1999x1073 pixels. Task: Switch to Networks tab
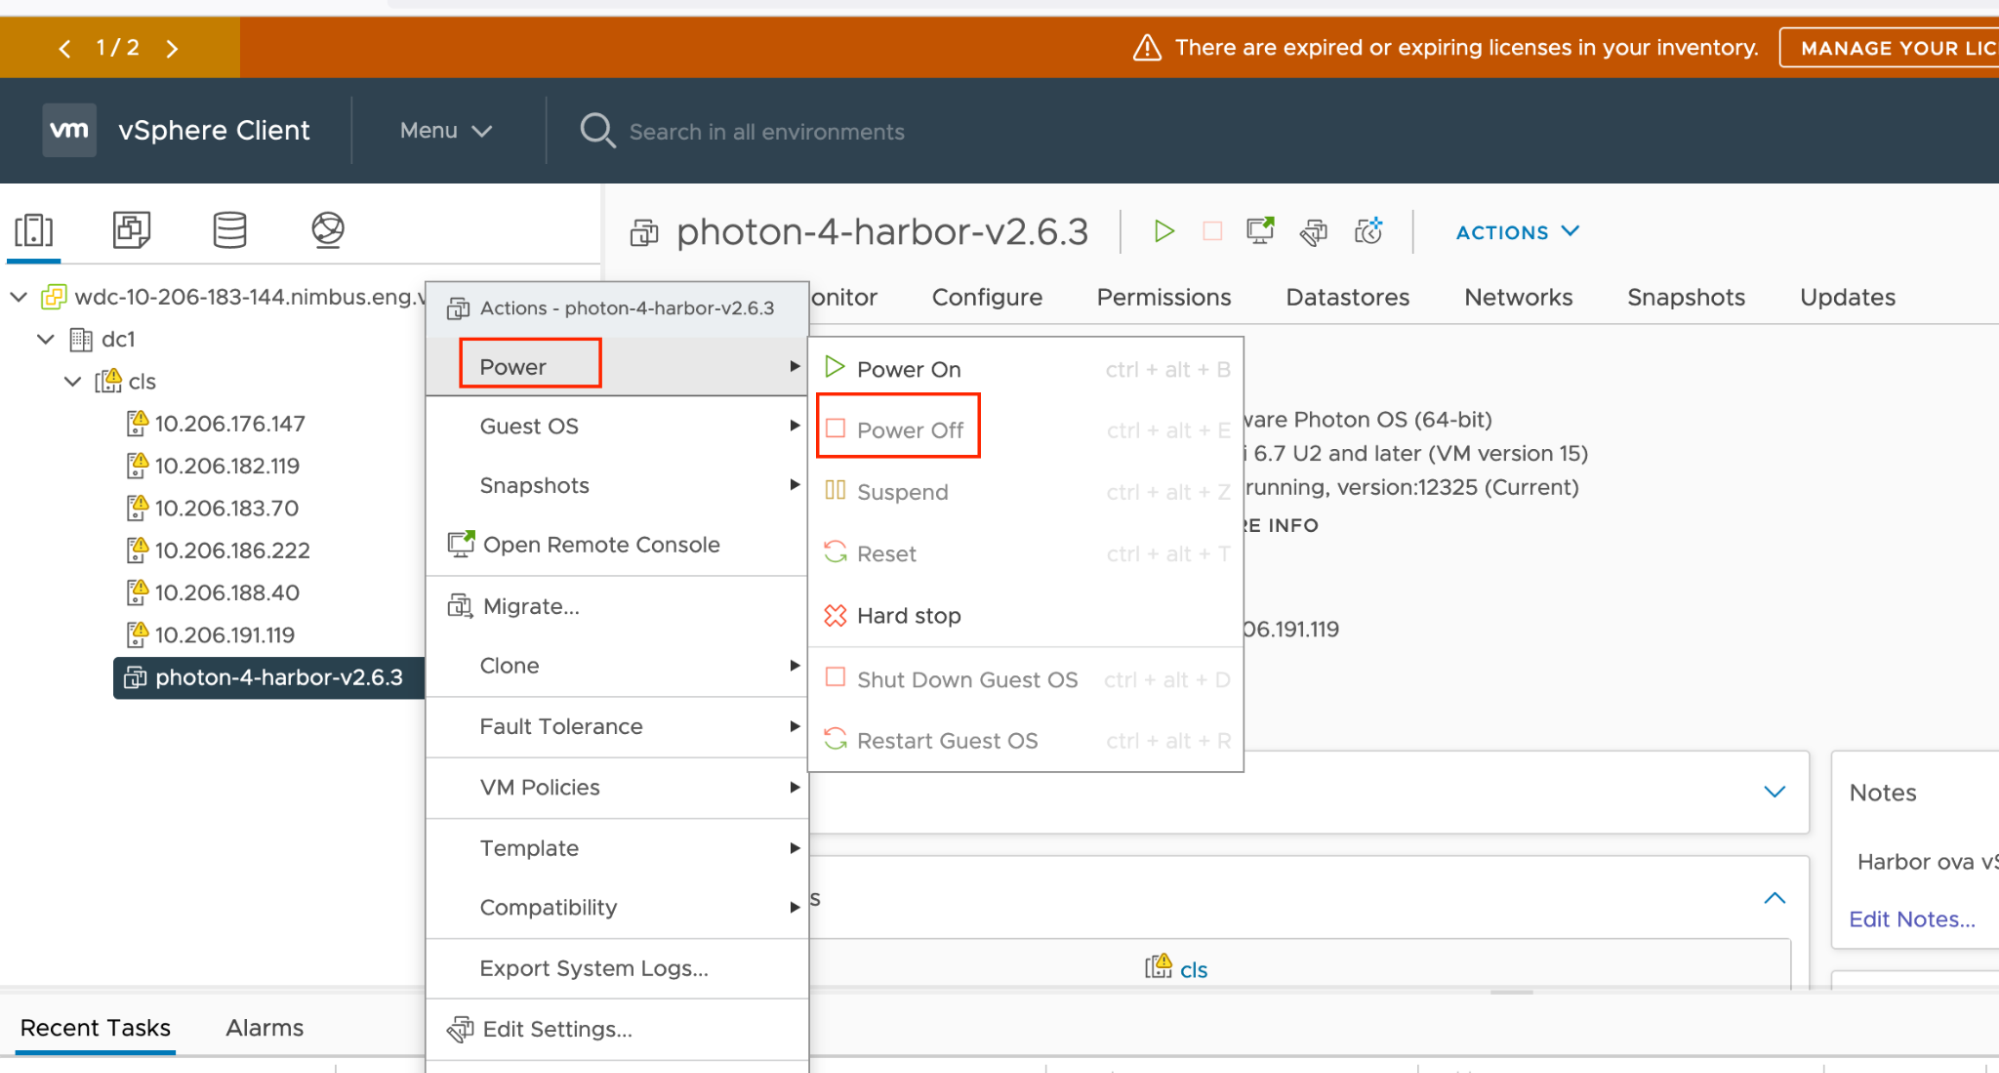pyautogui.click(x=1518, y=297)
